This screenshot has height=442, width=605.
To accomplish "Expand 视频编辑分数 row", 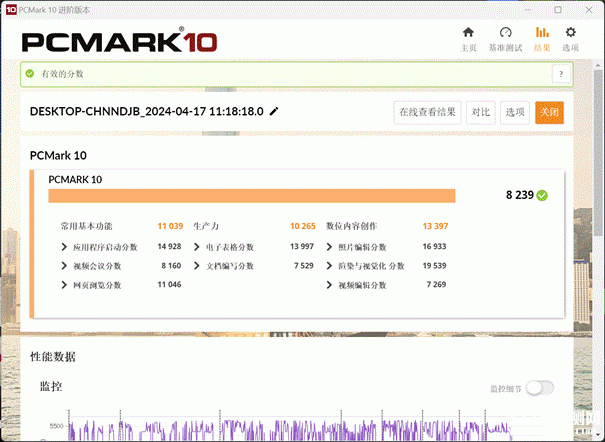I will click(329, 285).
